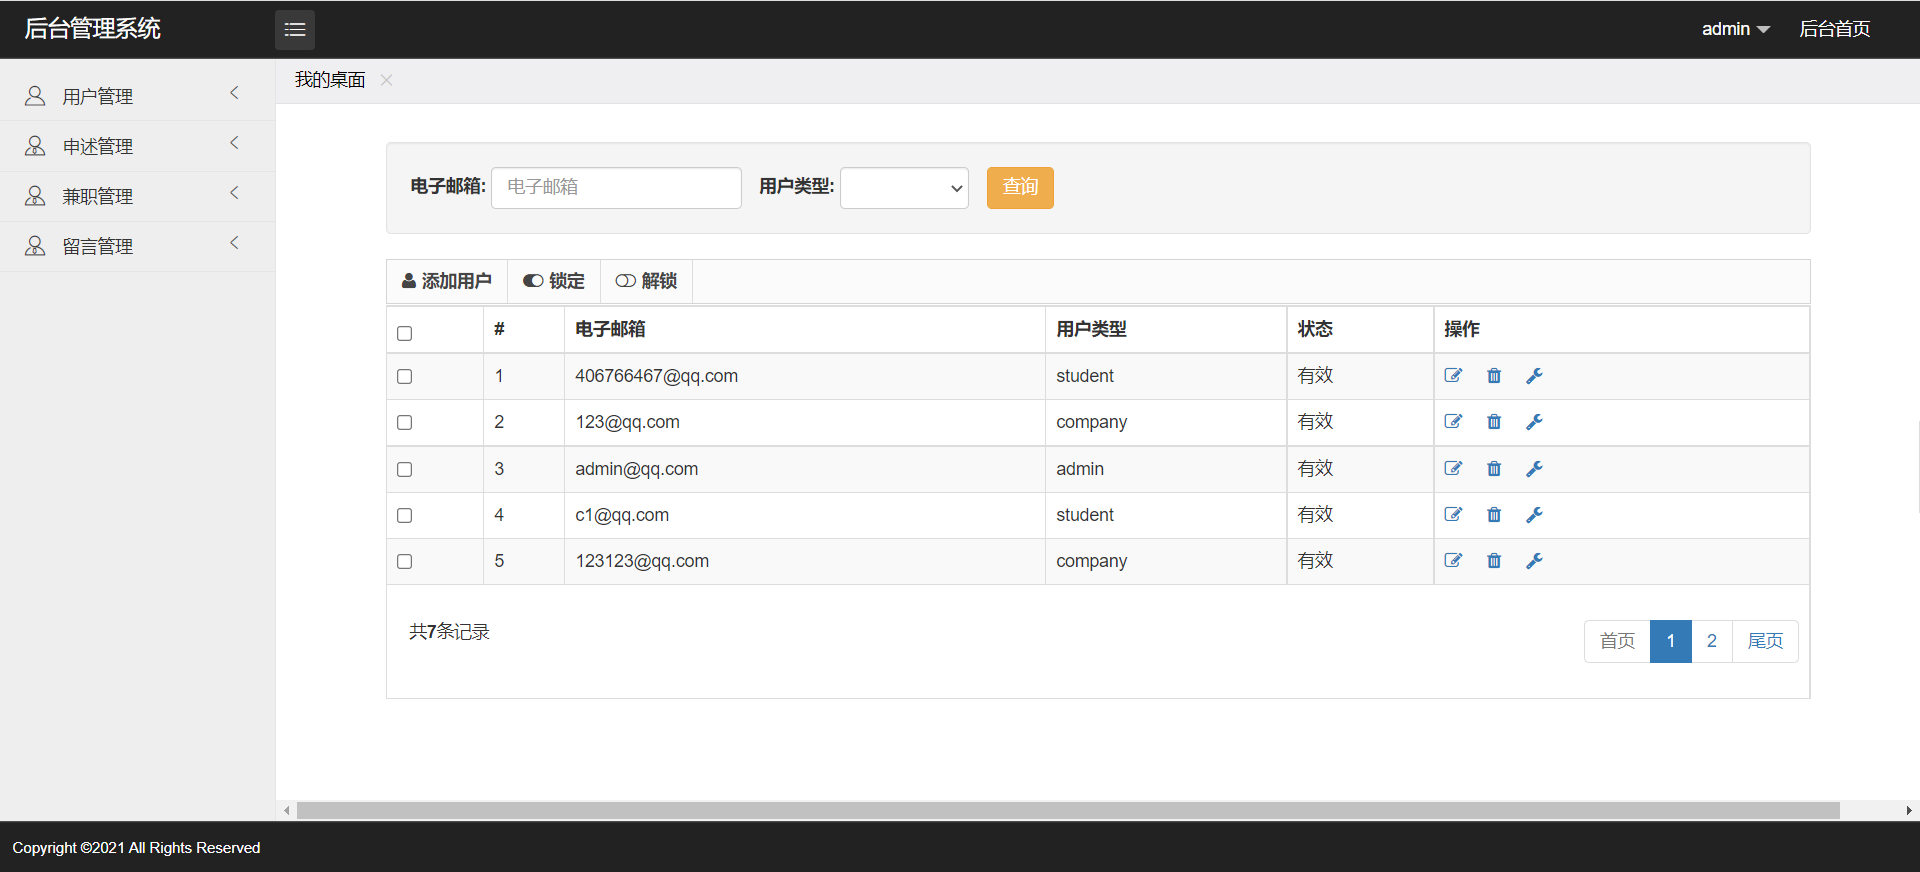
Task: Click the 锁定 lock toggle button
Action: click(554, 281)
